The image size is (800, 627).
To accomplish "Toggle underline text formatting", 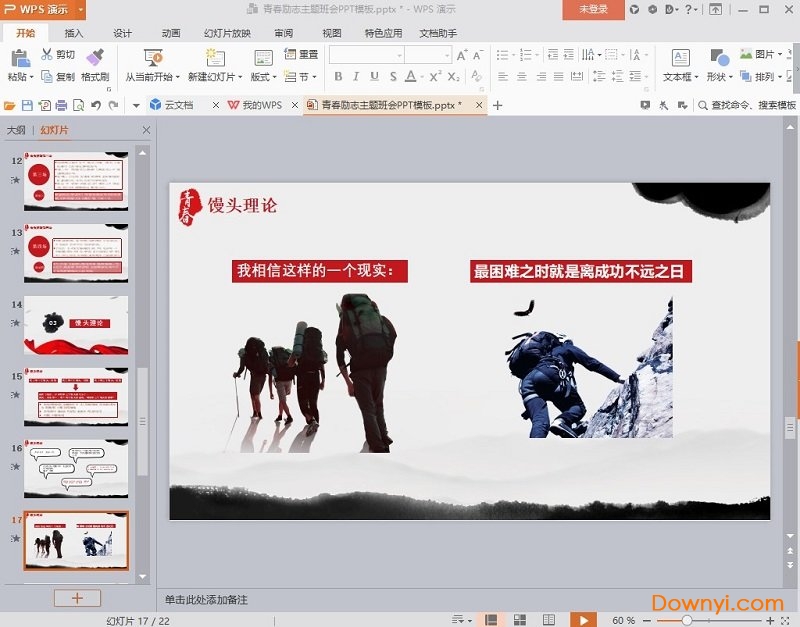I will 375,77.
